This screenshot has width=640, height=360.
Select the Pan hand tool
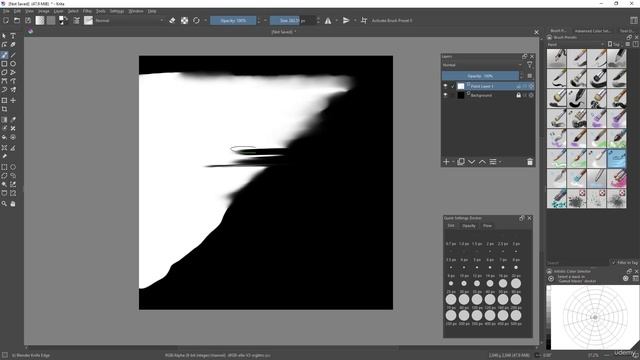[13, 203]
